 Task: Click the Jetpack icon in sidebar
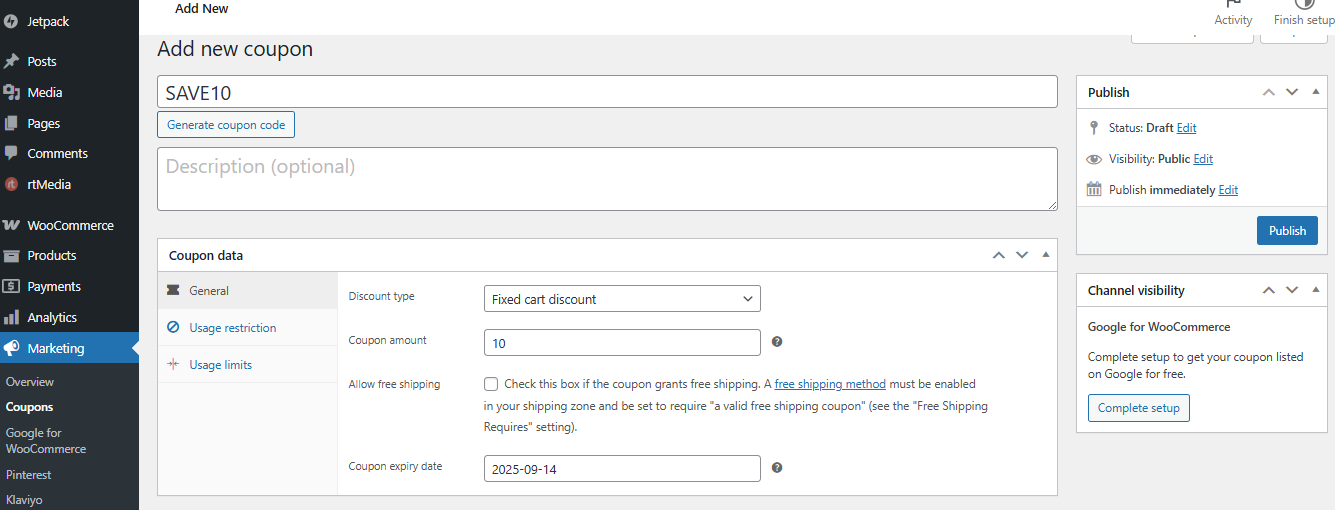(x=11, y=21)
